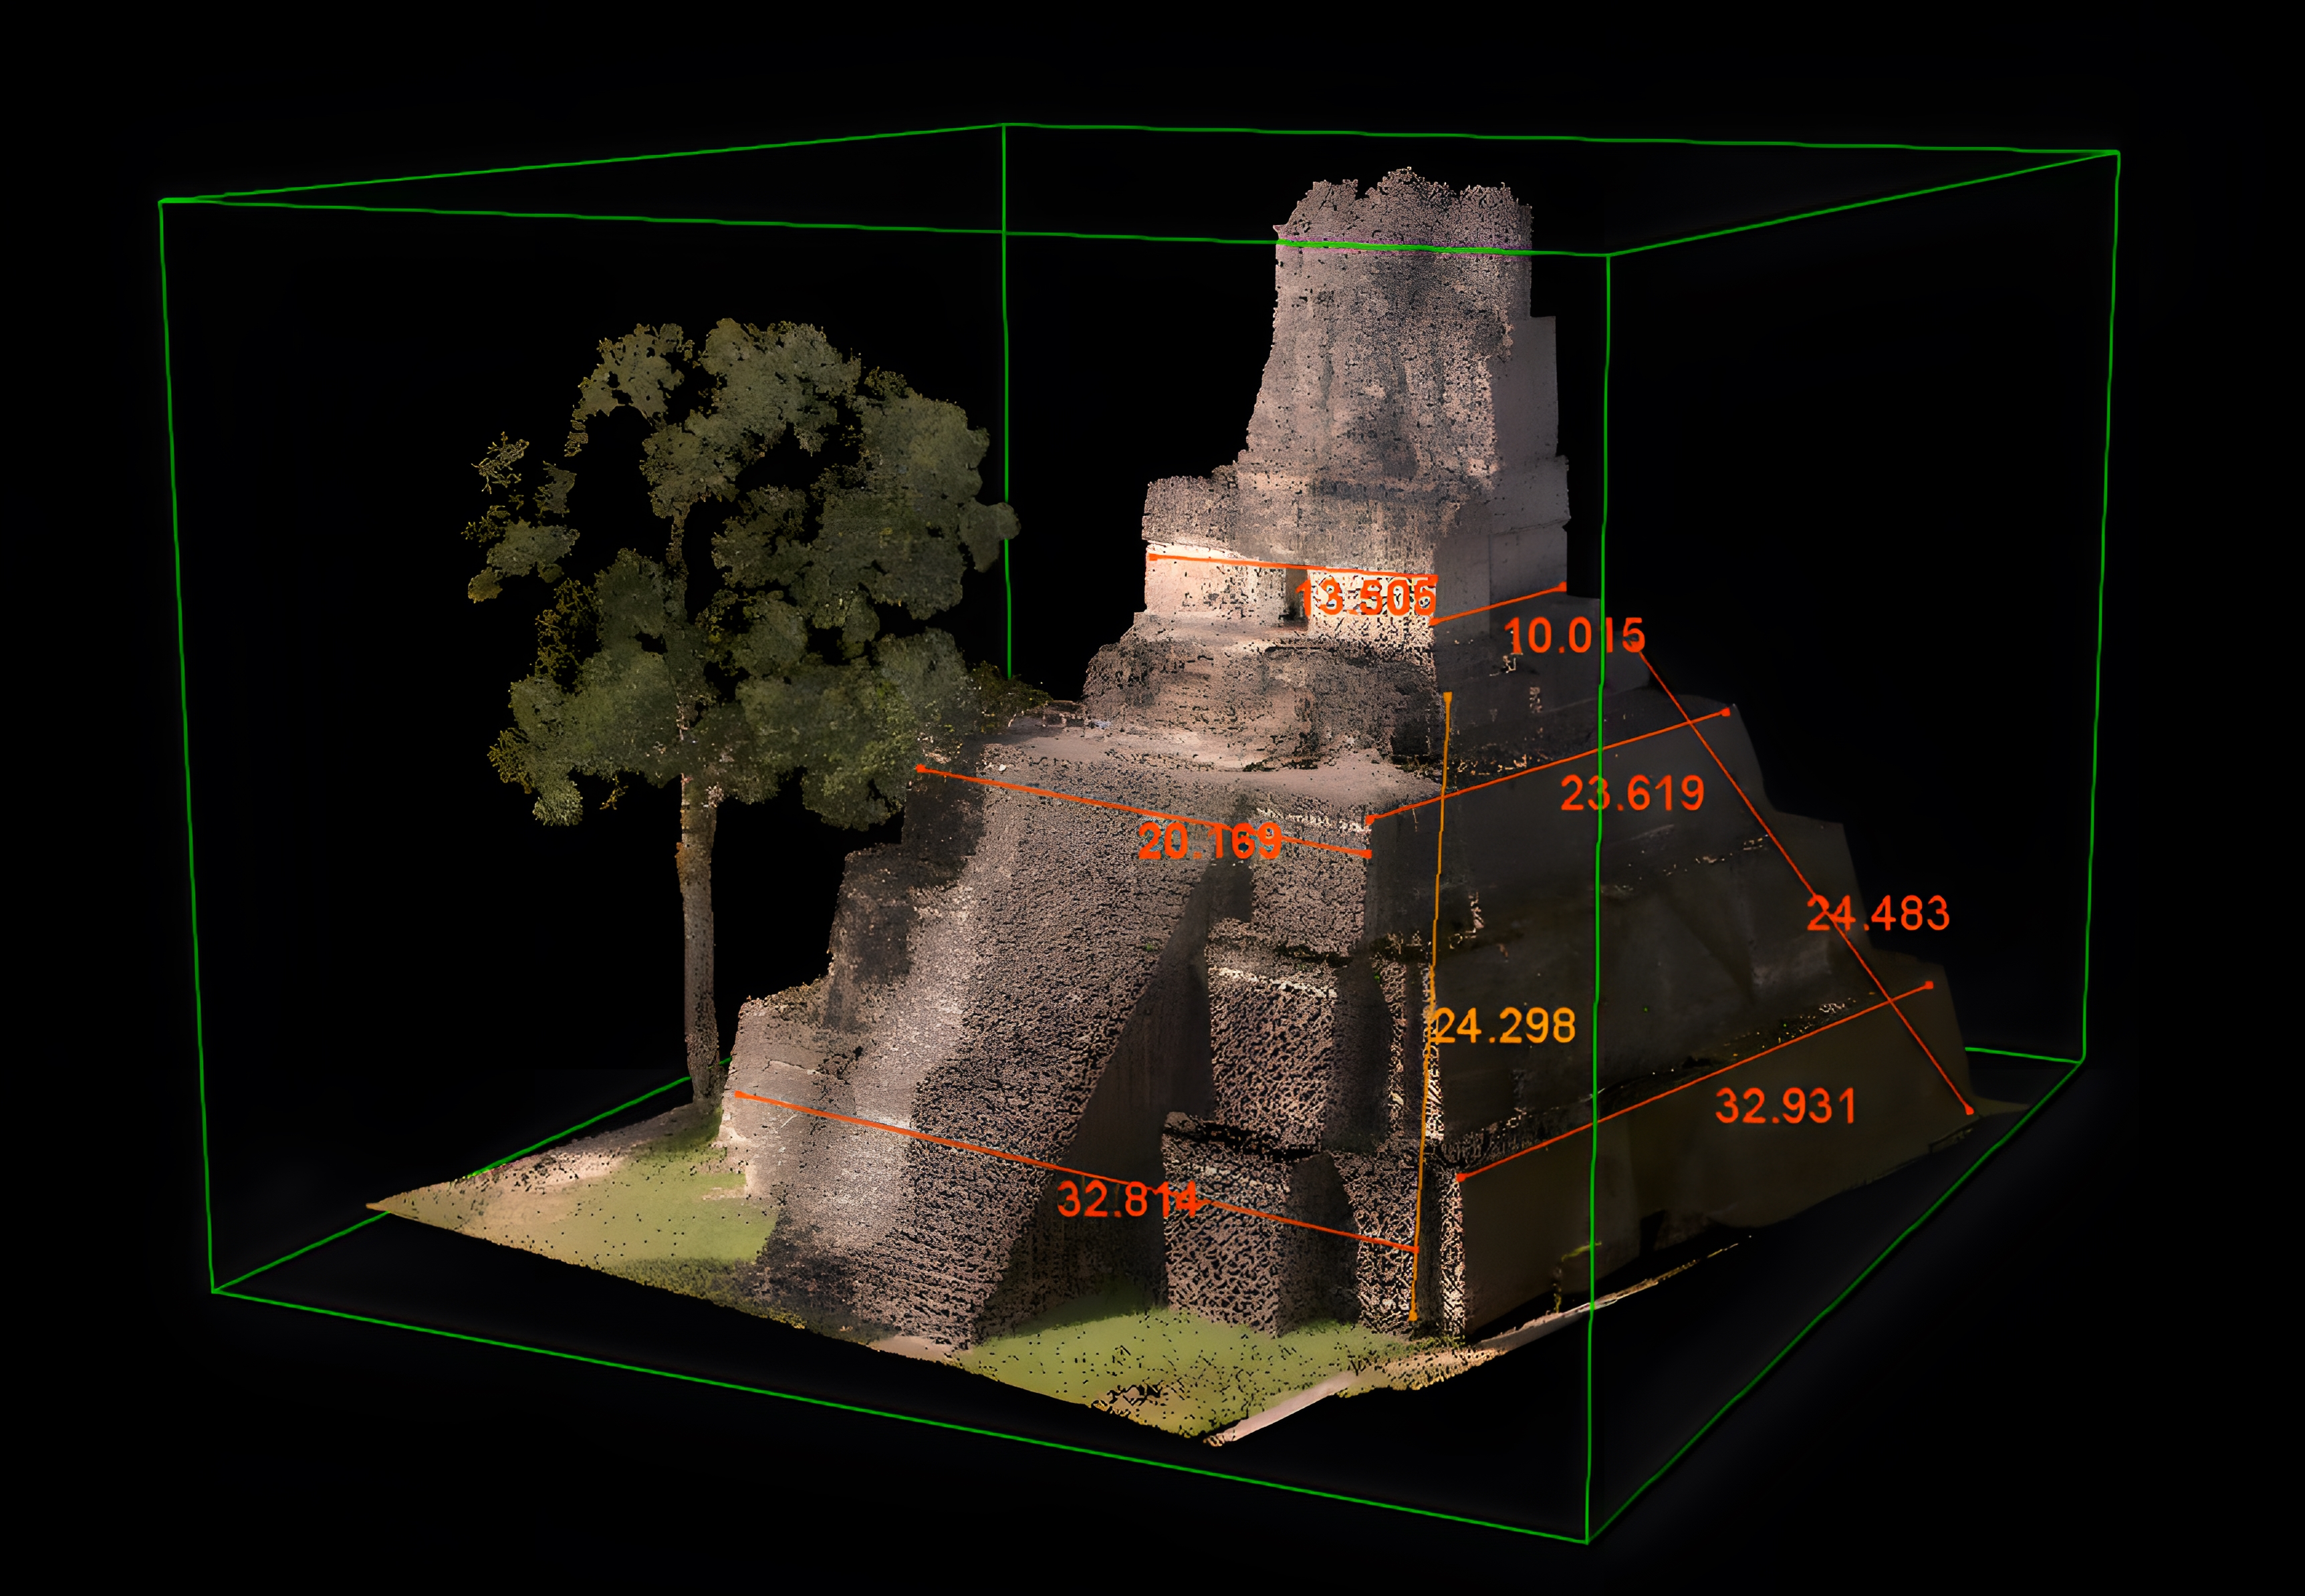Click the left endpoint of 20.169 line

919,768
